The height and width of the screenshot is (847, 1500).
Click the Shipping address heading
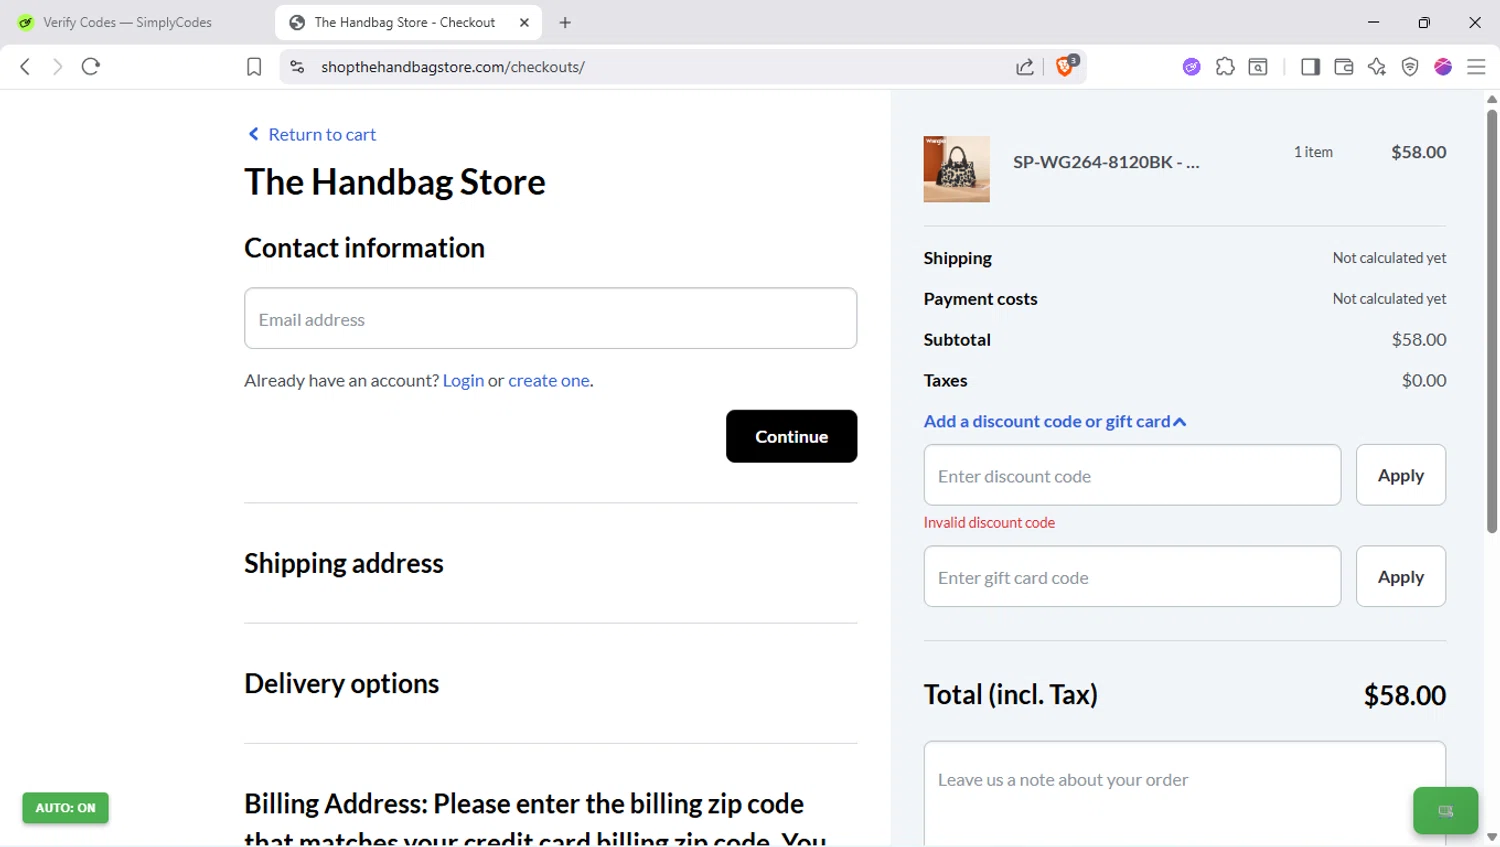(344, 563)
